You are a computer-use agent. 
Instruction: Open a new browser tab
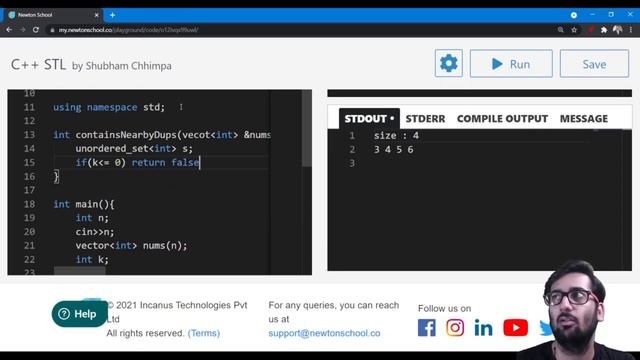[x=112, y=15]
